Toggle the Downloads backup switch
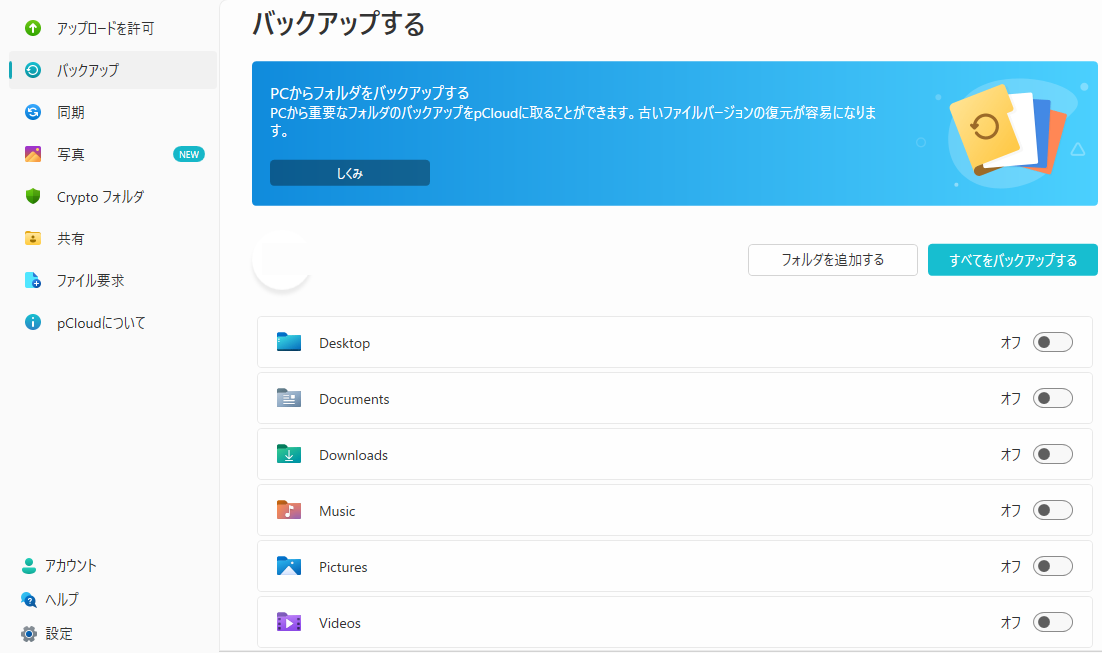 pyautogui.click(x=1053, y=454)
